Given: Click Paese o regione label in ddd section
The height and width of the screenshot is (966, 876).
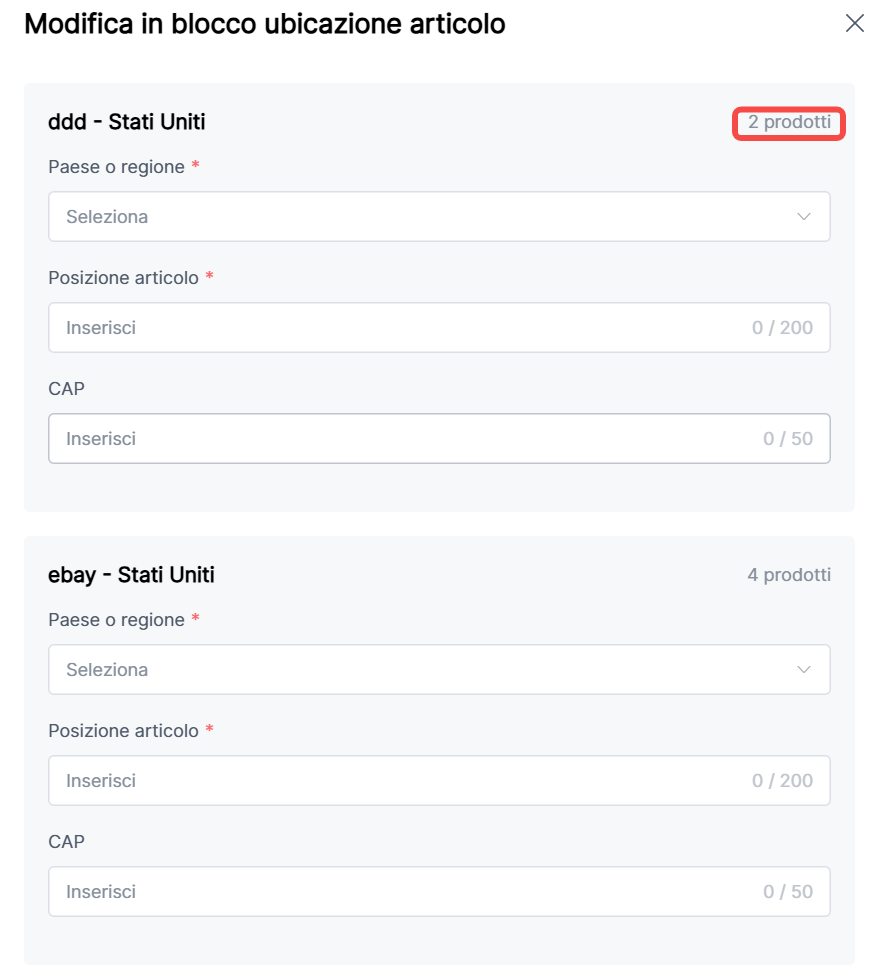Looking at the screenshot, I should coord(116,167).
